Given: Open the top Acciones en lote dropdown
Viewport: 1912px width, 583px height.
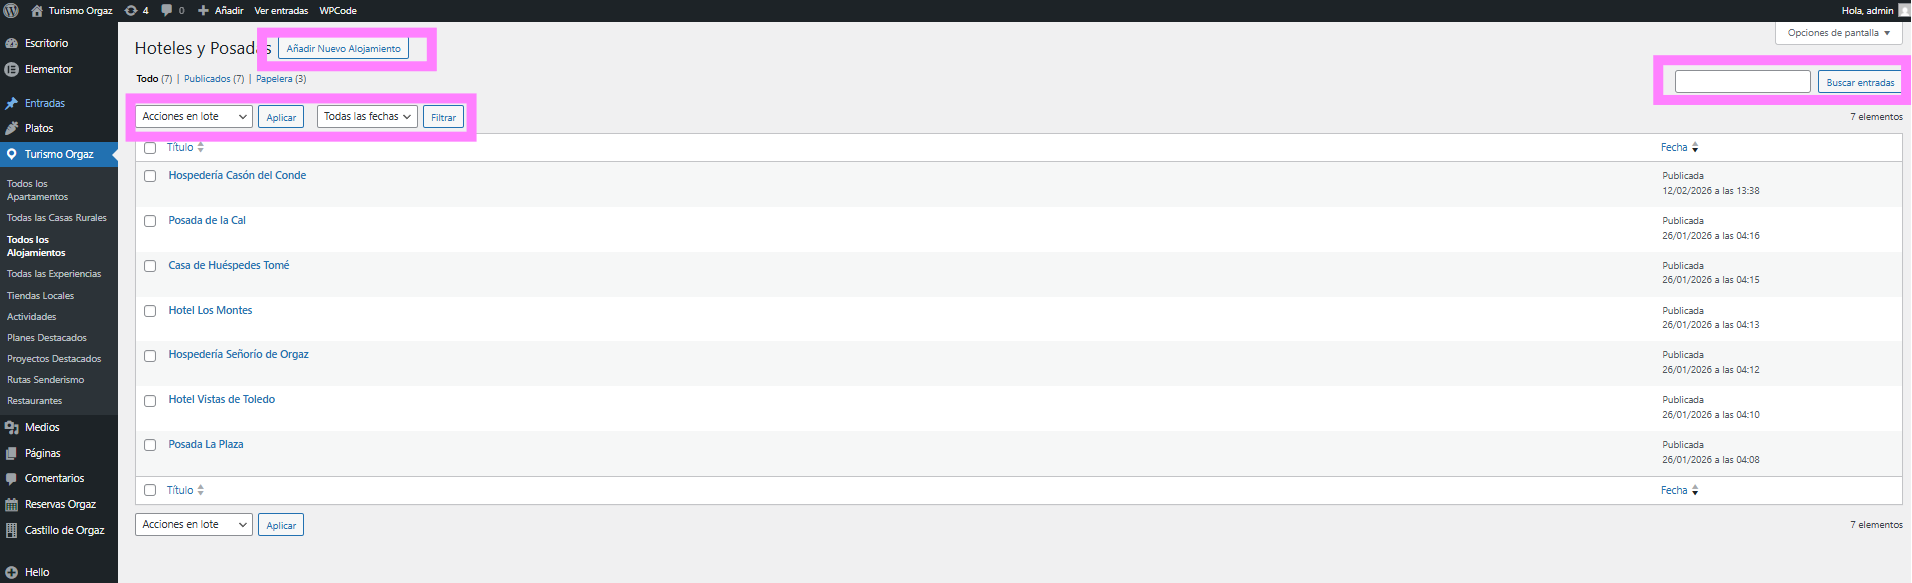Looking at the screenshot, I should [x=194, y=117].
